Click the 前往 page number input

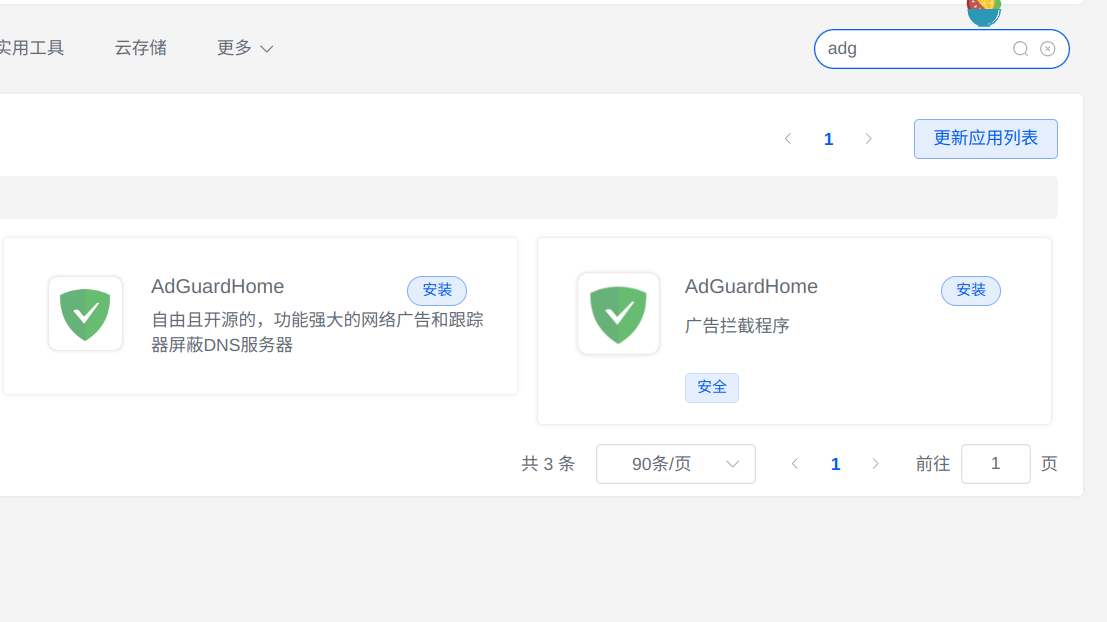pyautogui.click(x=995, y=464)
